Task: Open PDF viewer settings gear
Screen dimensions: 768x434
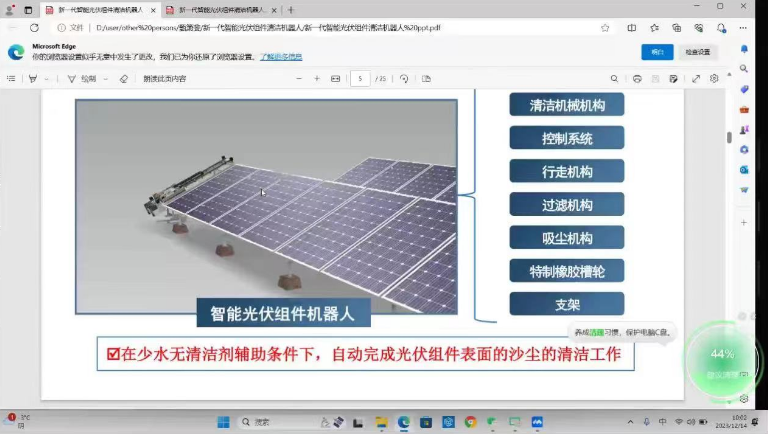Action: [x=714, y=78]
